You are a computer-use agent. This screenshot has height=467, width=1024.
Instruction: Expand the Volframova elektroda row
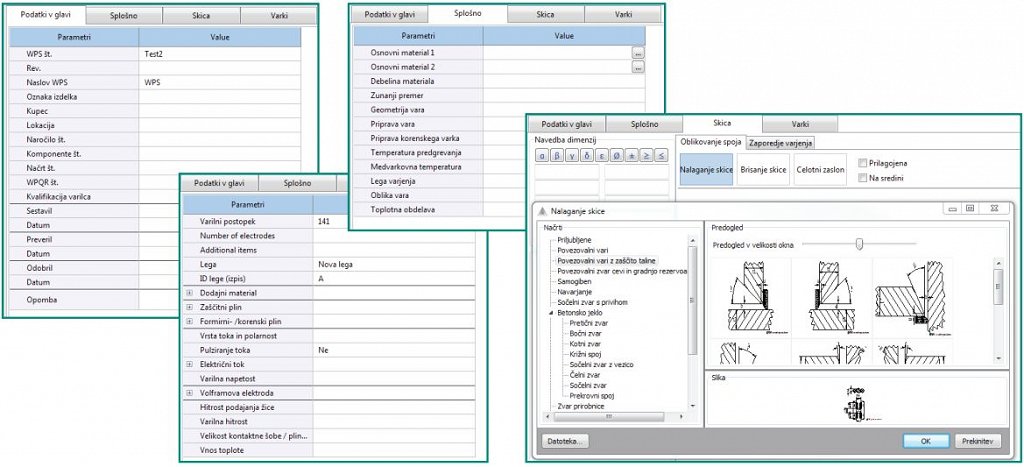190,394
